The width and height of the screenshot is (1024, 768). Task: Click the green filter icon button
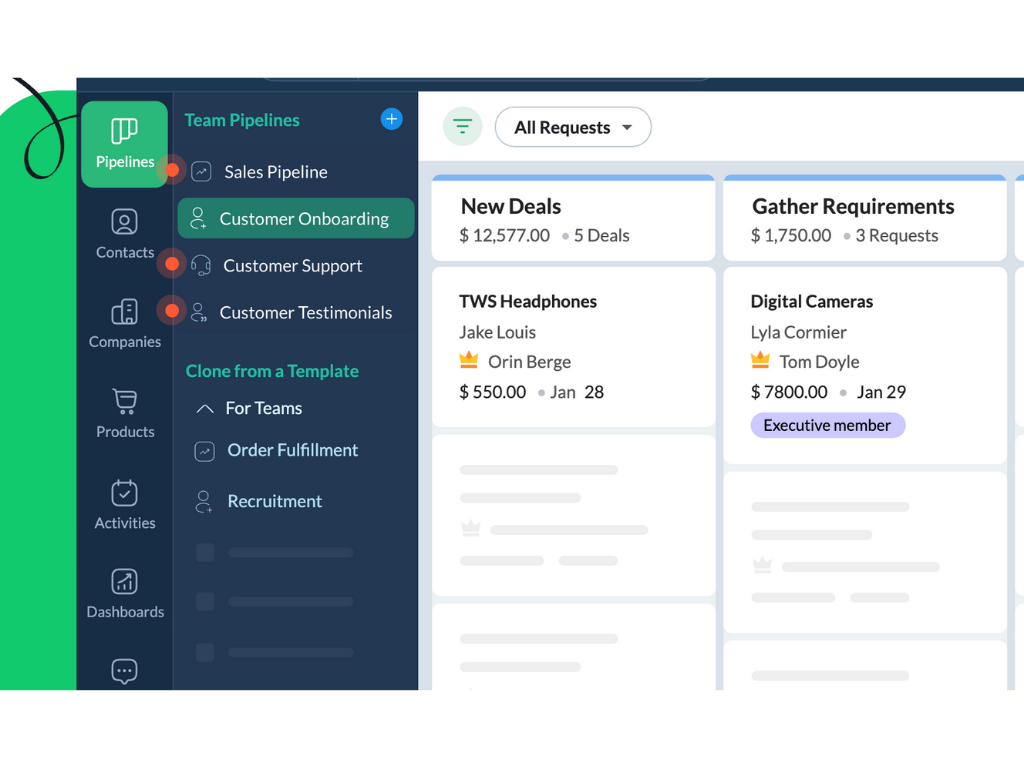(462, 127)
